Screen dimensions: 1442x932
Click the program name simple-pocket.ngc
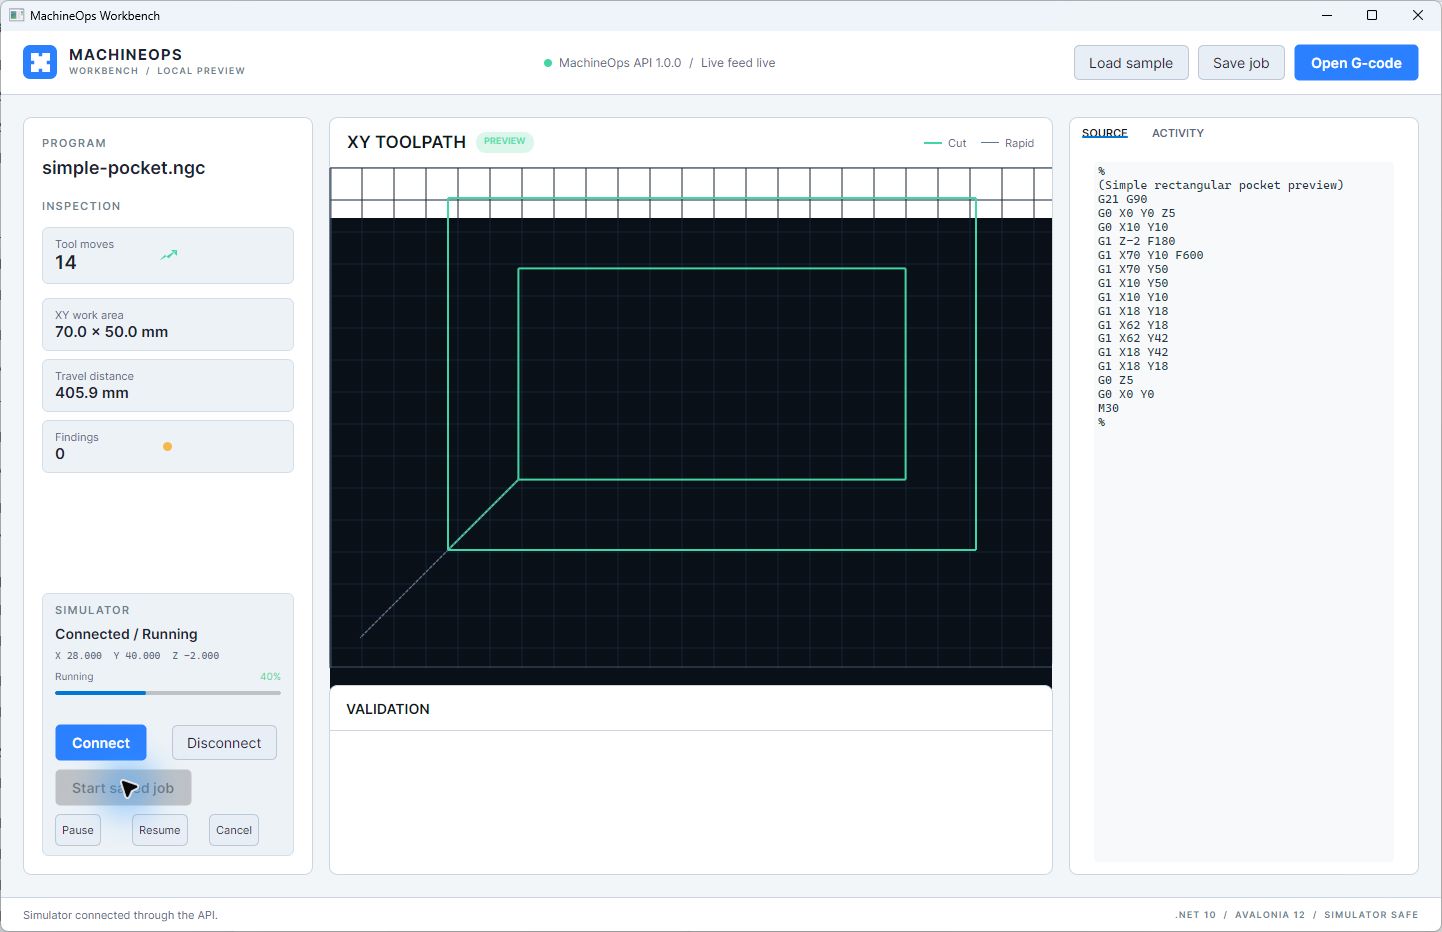[x=124, y=168]
